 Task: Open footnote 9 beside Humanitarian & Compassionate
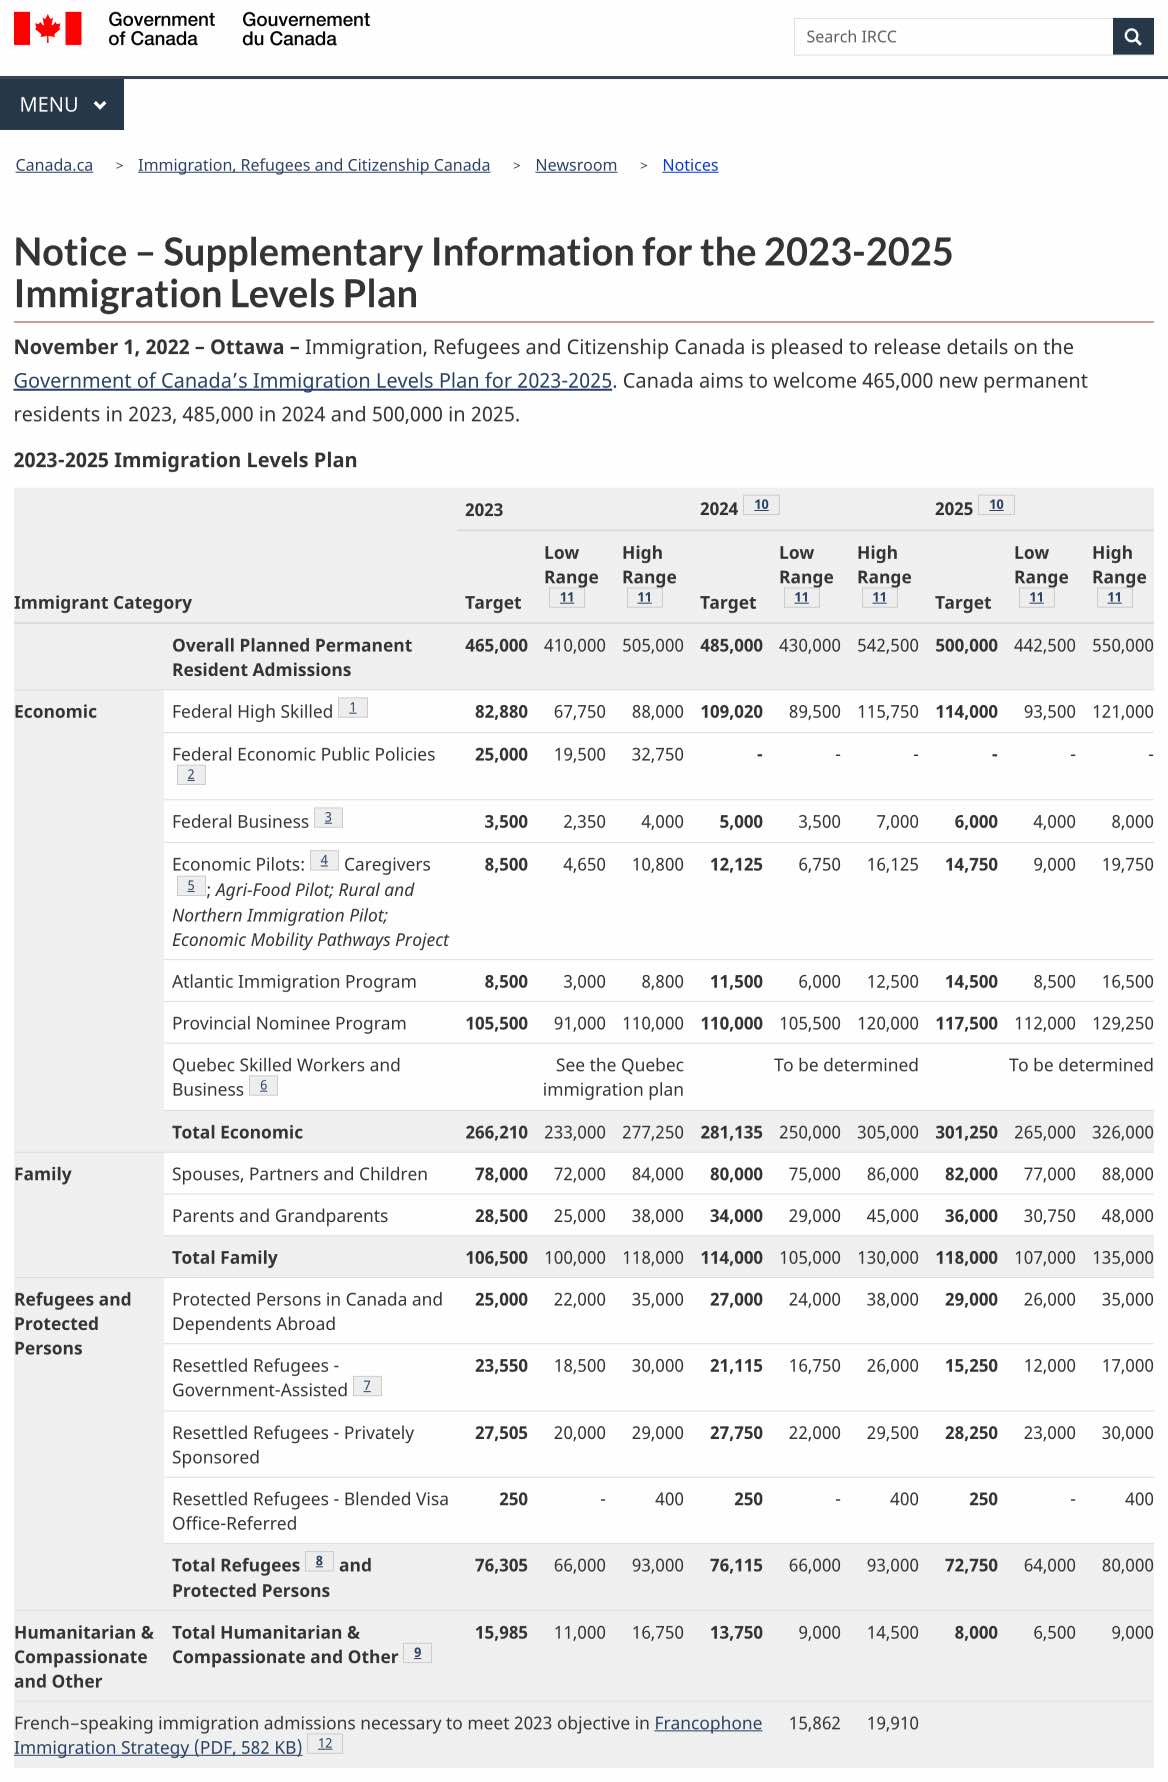(x=417, y=1653)
